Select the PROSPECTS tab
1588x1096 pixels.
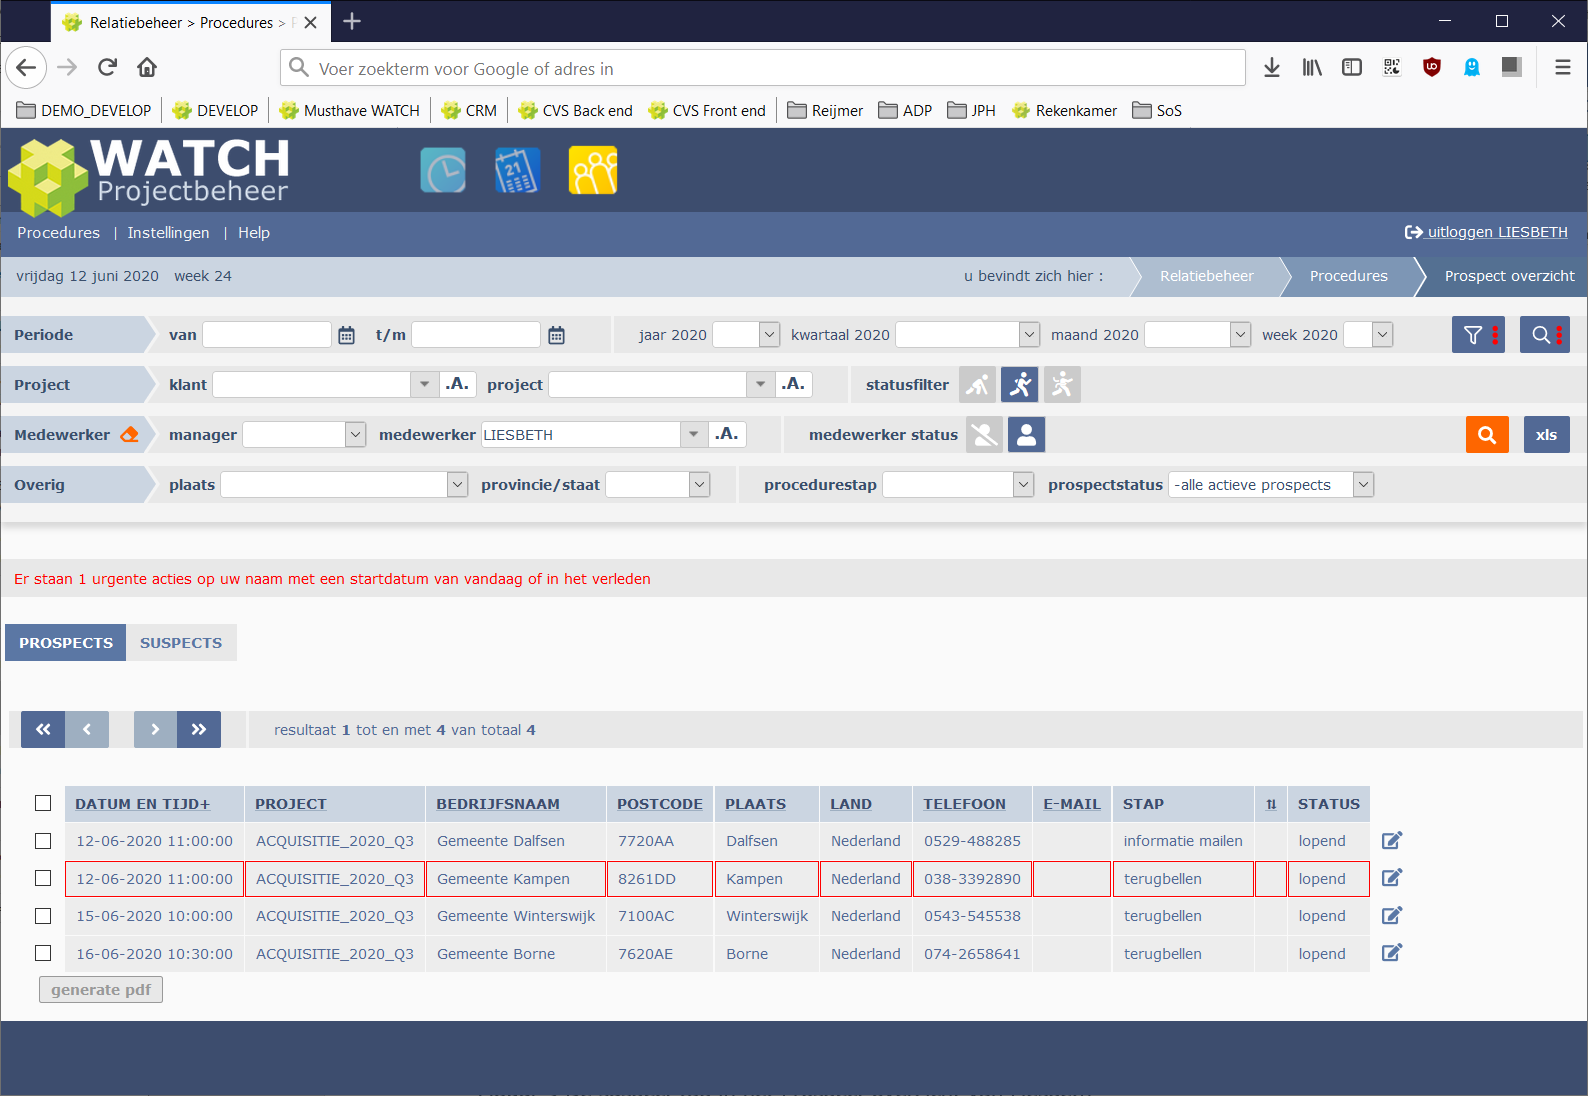click(66, 642)
